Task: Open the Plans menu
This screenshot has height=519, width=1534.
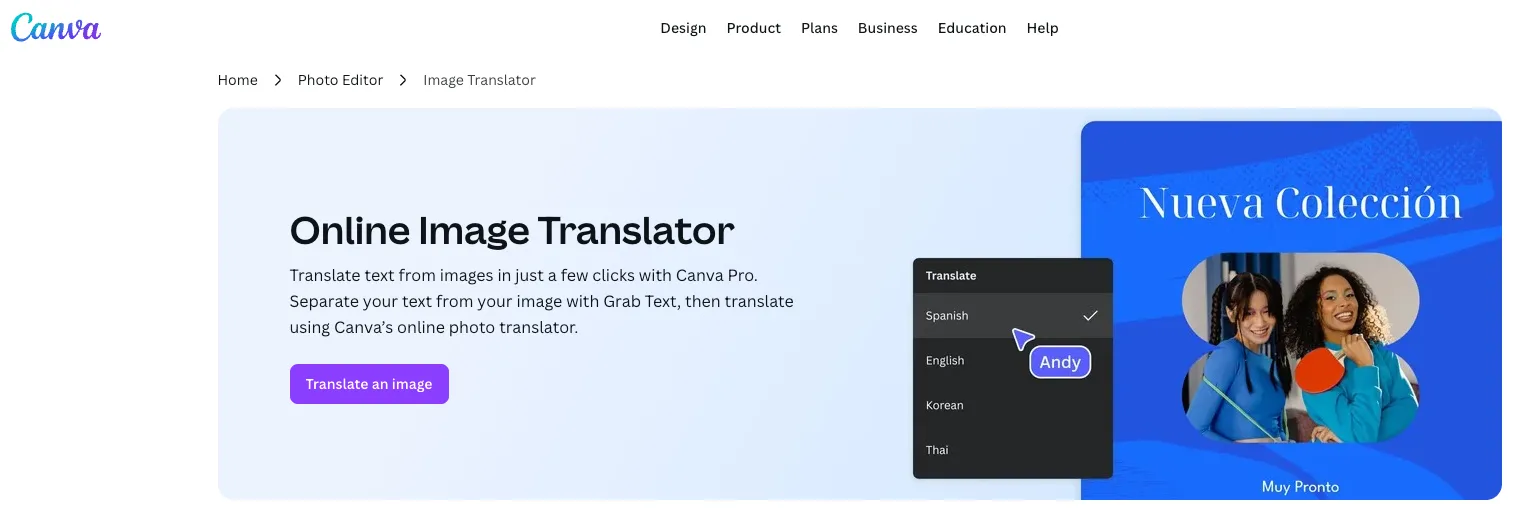Action: pyautogui.click(x=819, y=28)
